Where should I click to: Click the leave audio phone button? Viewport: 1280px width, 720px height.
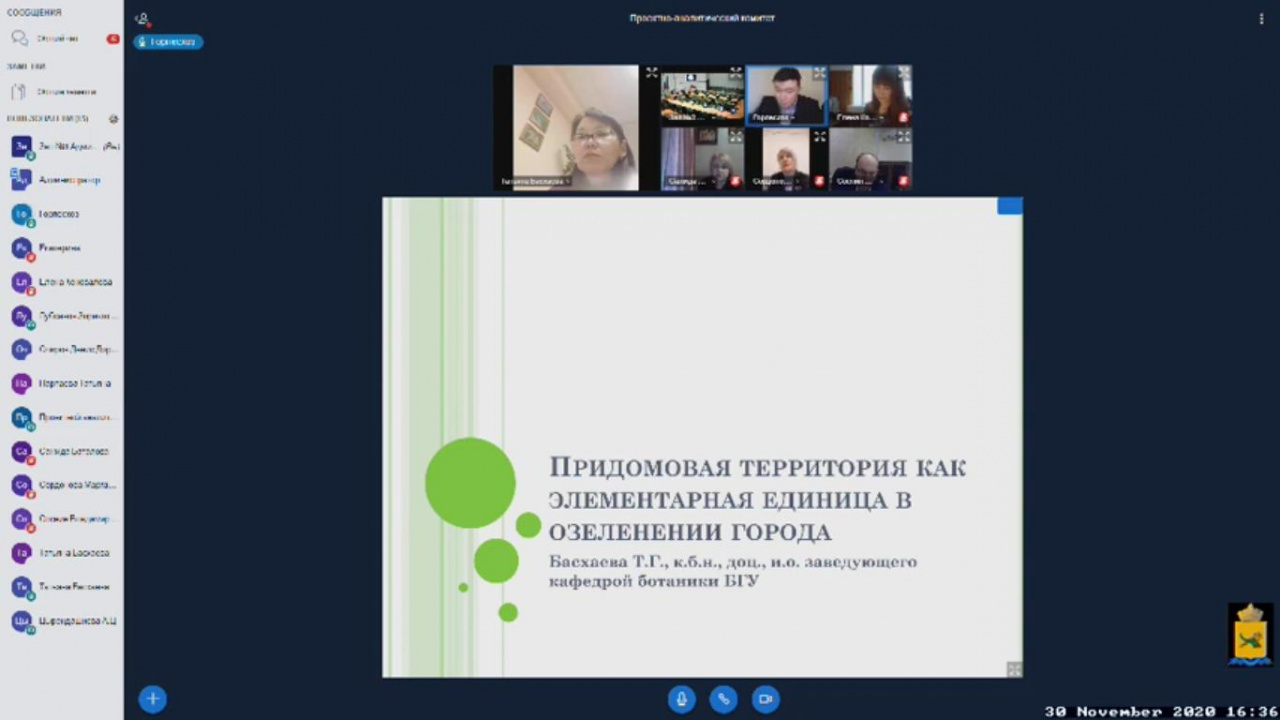point(724,699)
